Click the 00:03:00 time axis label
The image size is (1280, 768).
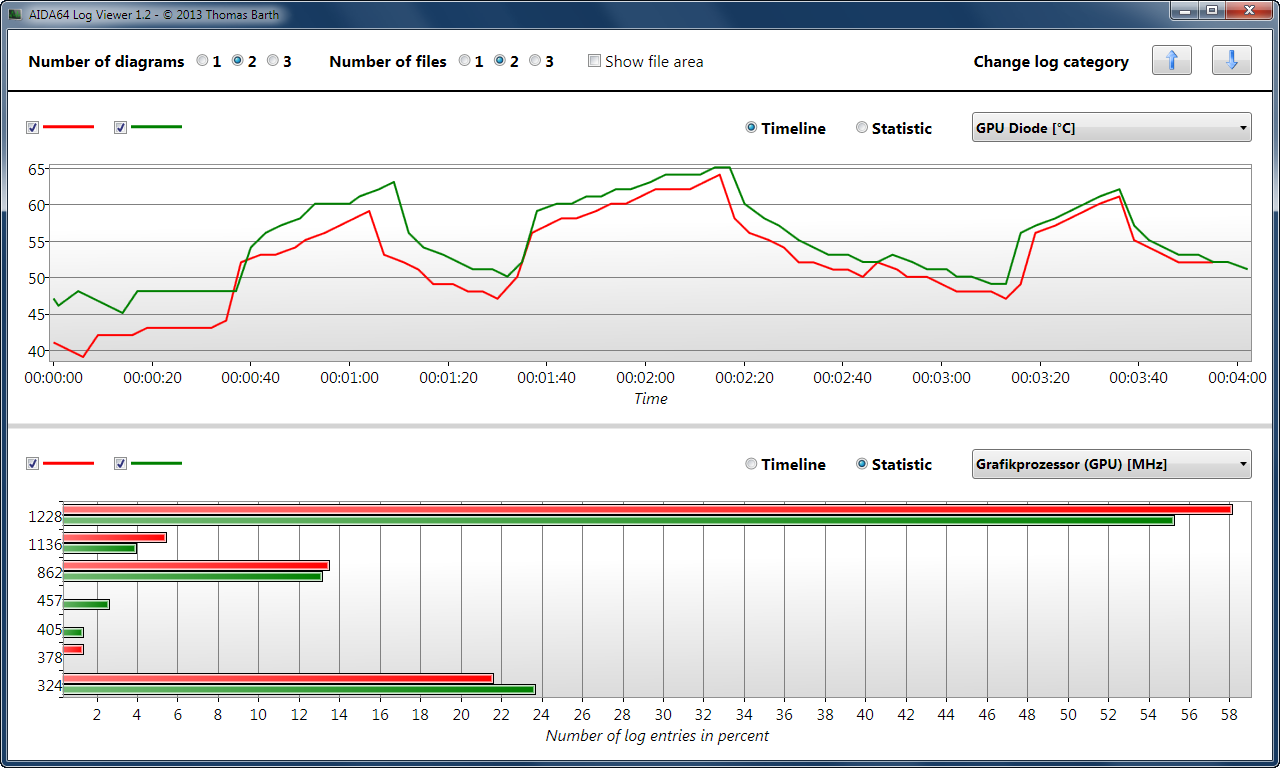[x=942, y=378]
